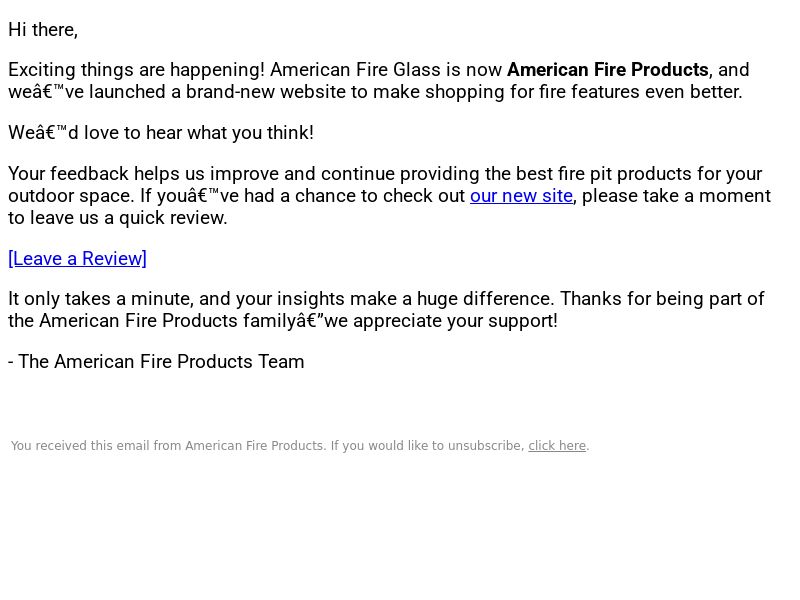Click 'Thanks for being part of' text
The height and width of the screenshot is (600, 800).
click(x=662, y=298)
